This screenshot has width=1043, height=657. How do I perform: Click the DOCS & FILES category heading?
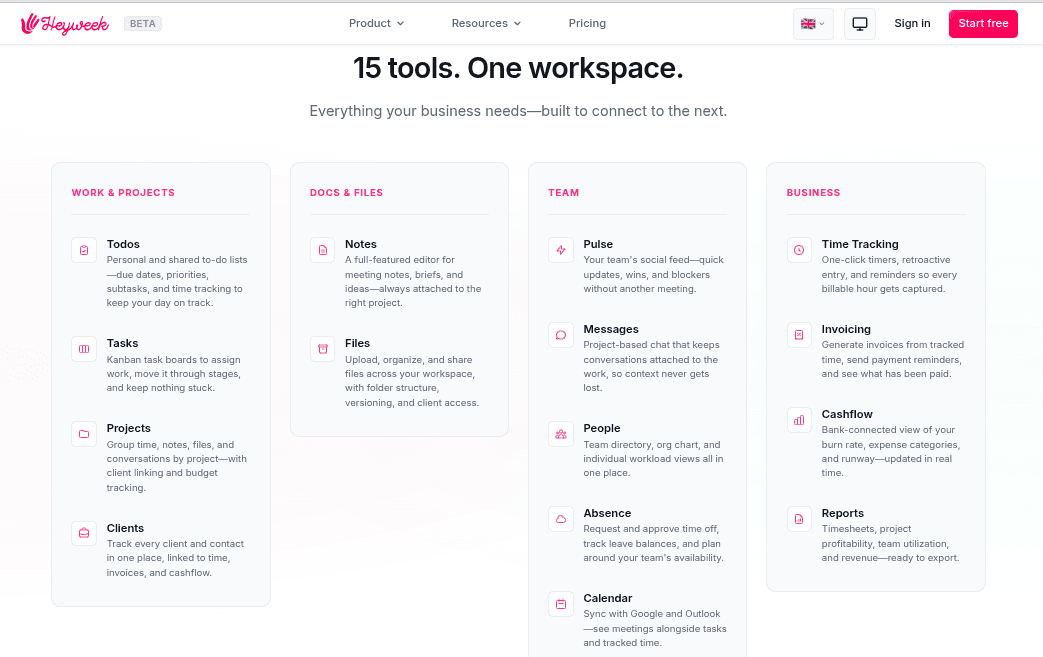pyautogui.click(x=347, y=193)
